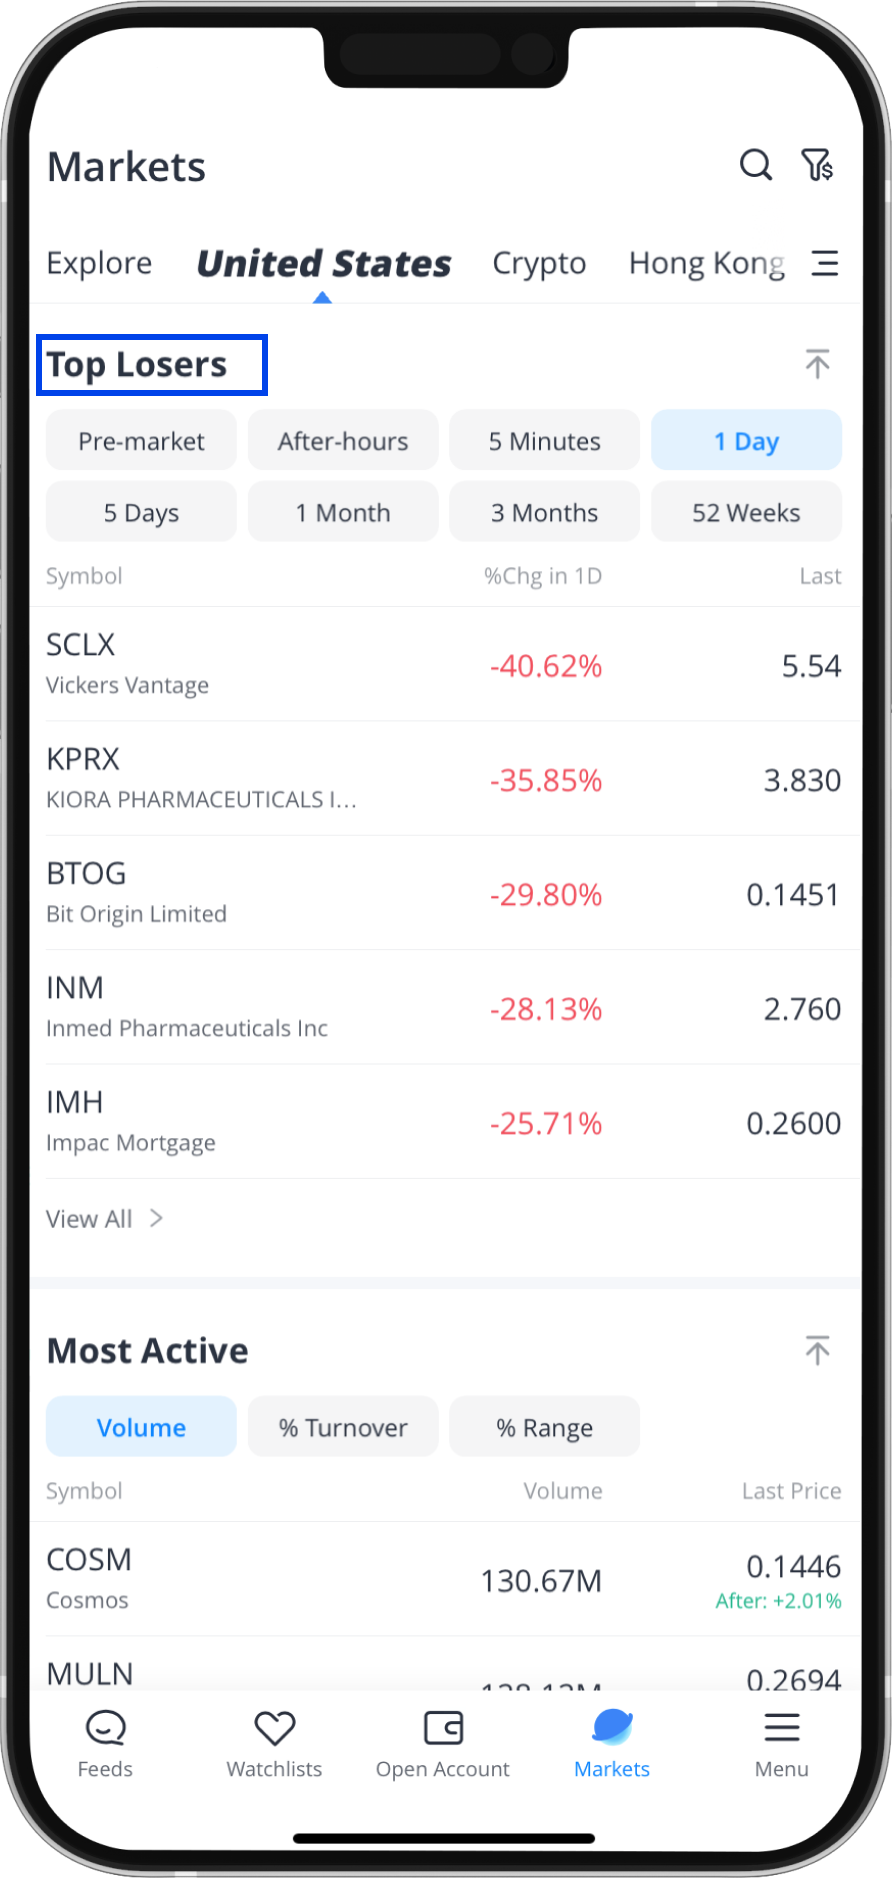Open the market tabs list menu icon
This screenshot has height=1878, width=892.
(x=824, y=263)
